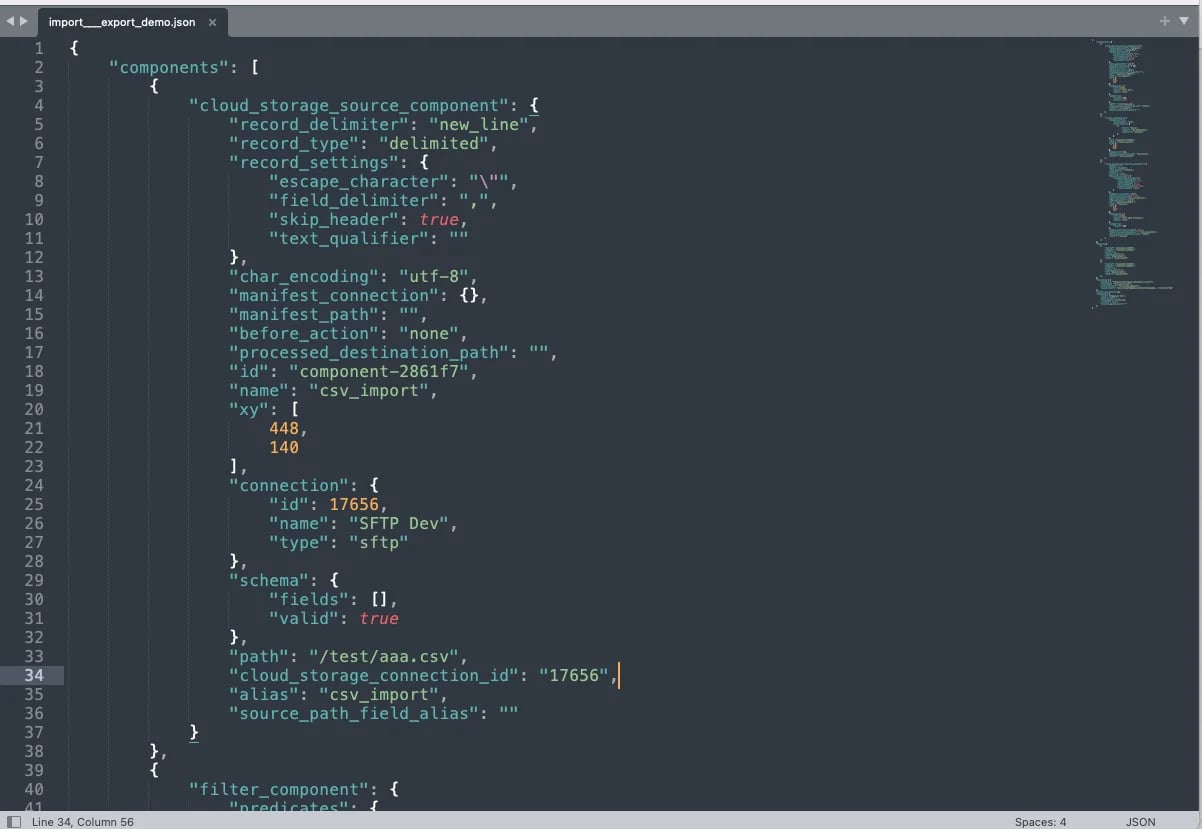Click the "record_type" key
The width and height of the screenshot is (1202, 829).
point(295,143)
